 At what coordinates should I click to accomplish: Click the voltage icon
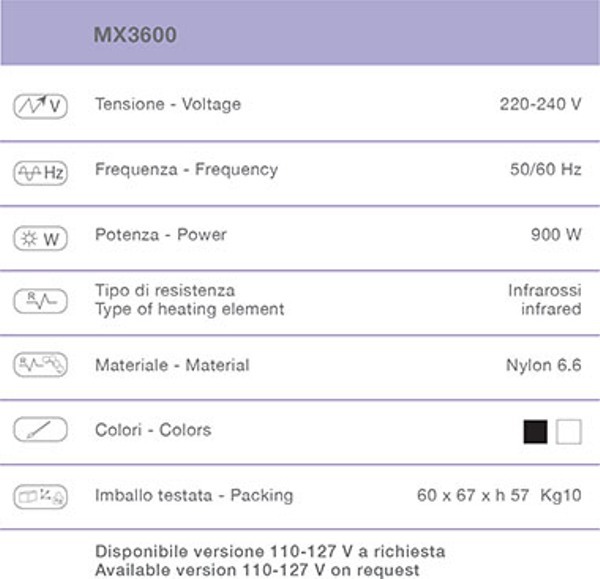pos(40,105)
